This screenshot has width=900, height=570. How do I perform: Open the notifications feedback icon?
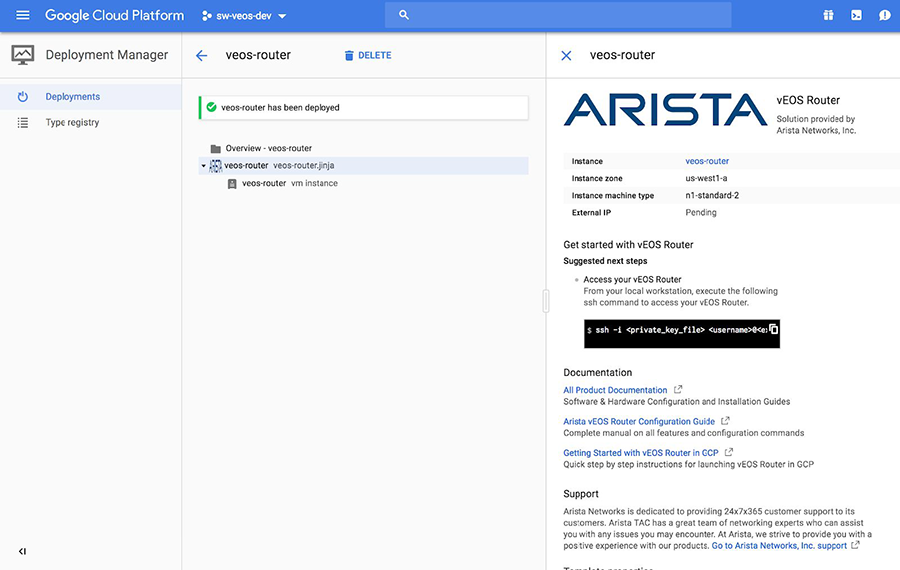(885, 15)
